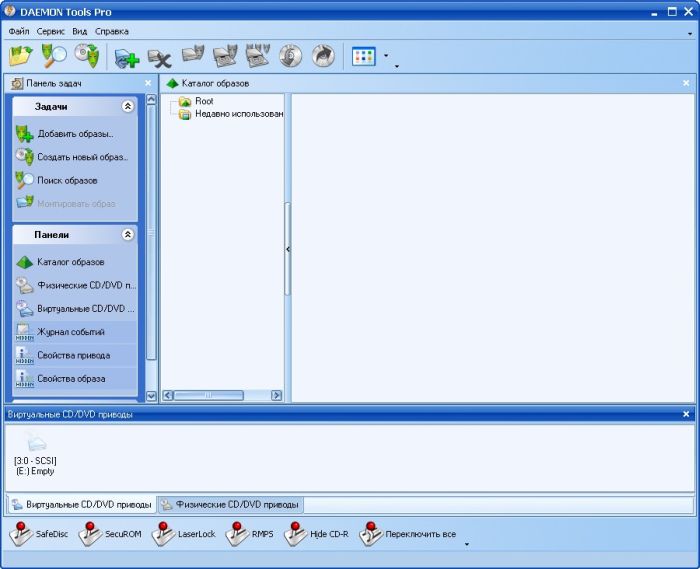
Task: Collapse tree pane via splitter arrow
Action: click(288, 249)
